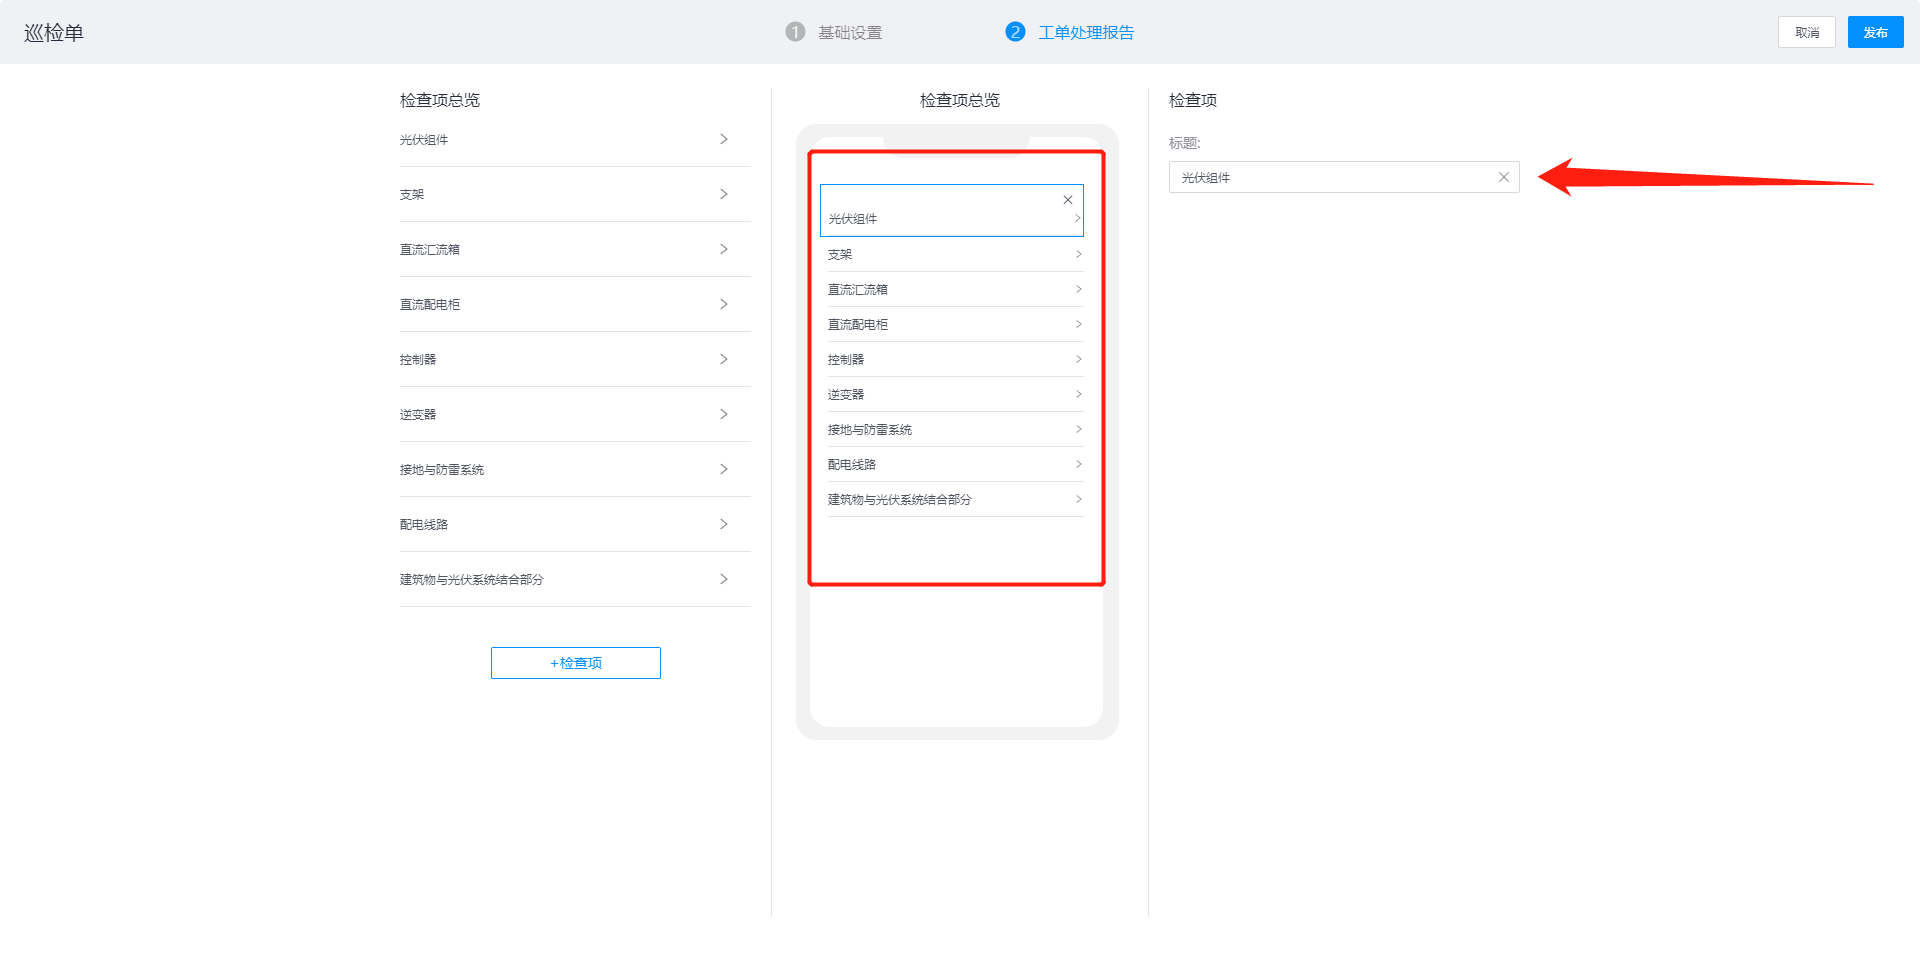Image resolution: width=1920 pixels, height=961 pixels.
Task: Click step 1 circle icon for 基础设置
Action: [x=795, y=32]
